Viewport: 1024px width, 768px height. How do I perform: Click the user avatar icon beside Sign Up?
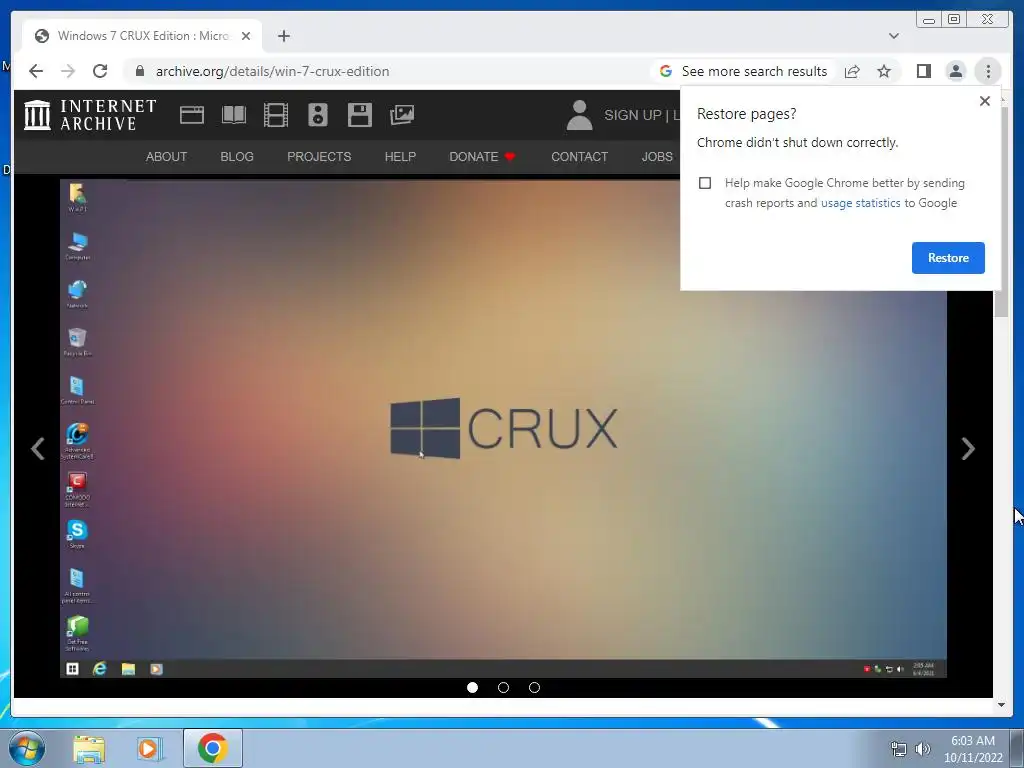579,115
